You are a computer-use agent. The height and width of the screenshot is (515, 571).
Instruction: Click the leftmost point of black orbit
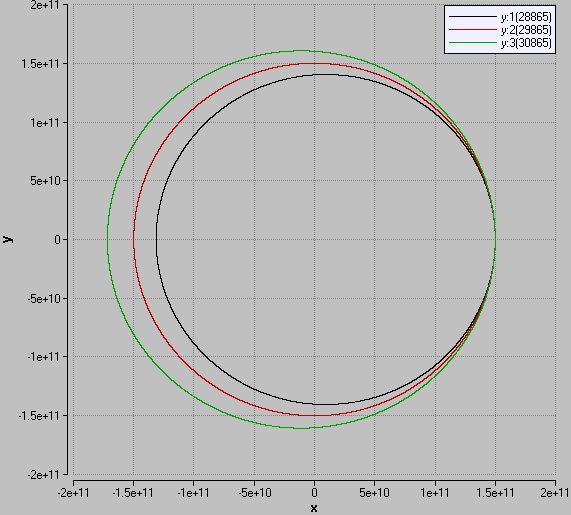point(157,239)
